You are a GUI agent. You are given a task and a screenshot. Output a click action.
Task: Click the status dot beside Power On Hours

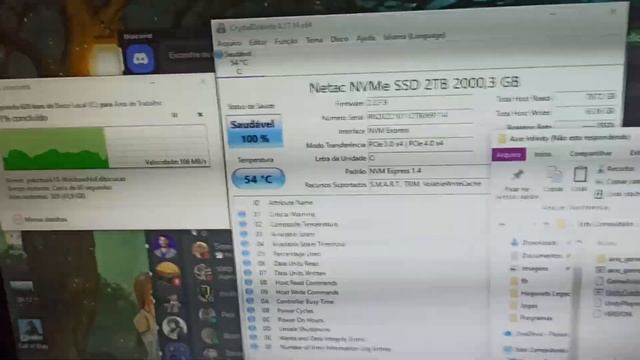coord(251,320)
